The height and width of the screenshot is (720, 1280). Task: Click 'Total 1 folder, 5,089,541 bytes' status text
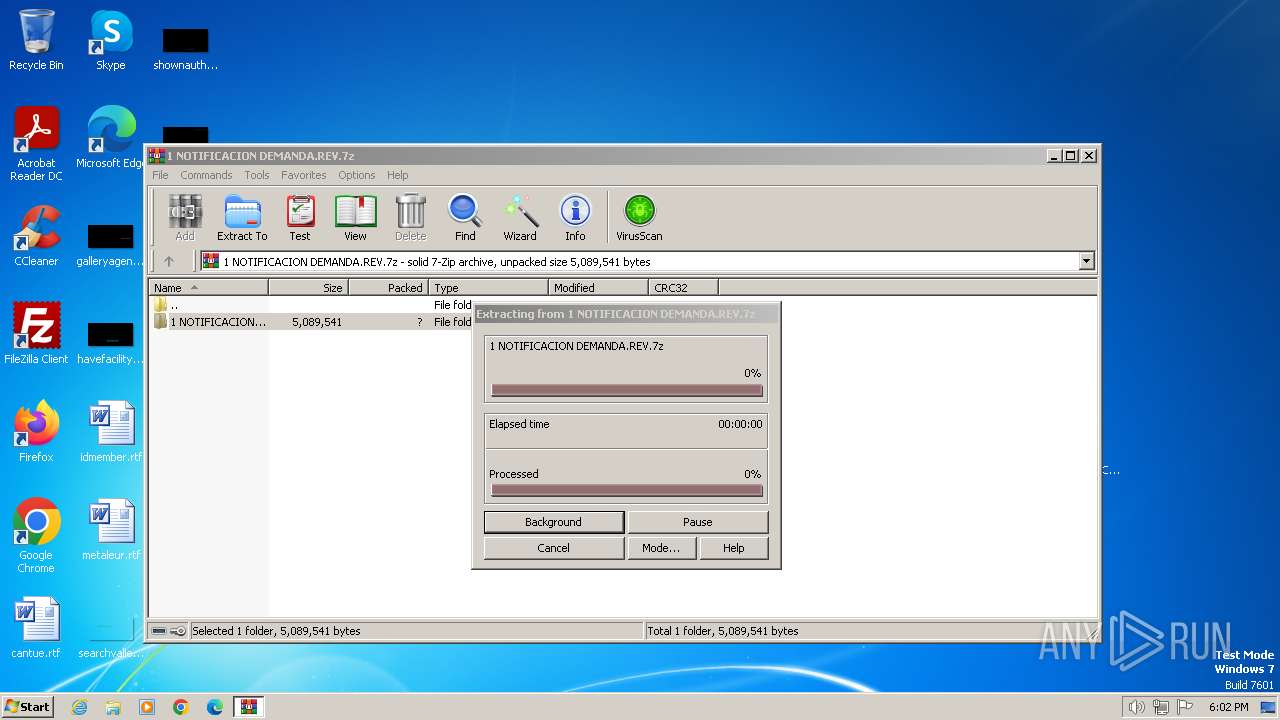pyautogui.click(x=723, y=631)
